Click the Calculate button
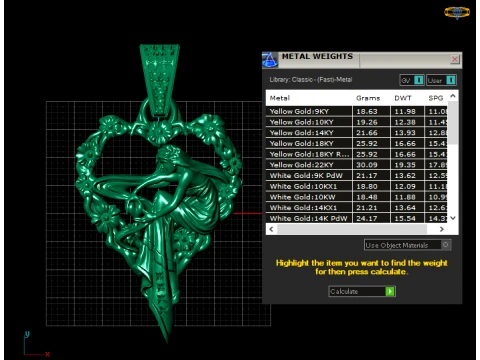Screen dimensions: 480x360 (x=362, y=291)
